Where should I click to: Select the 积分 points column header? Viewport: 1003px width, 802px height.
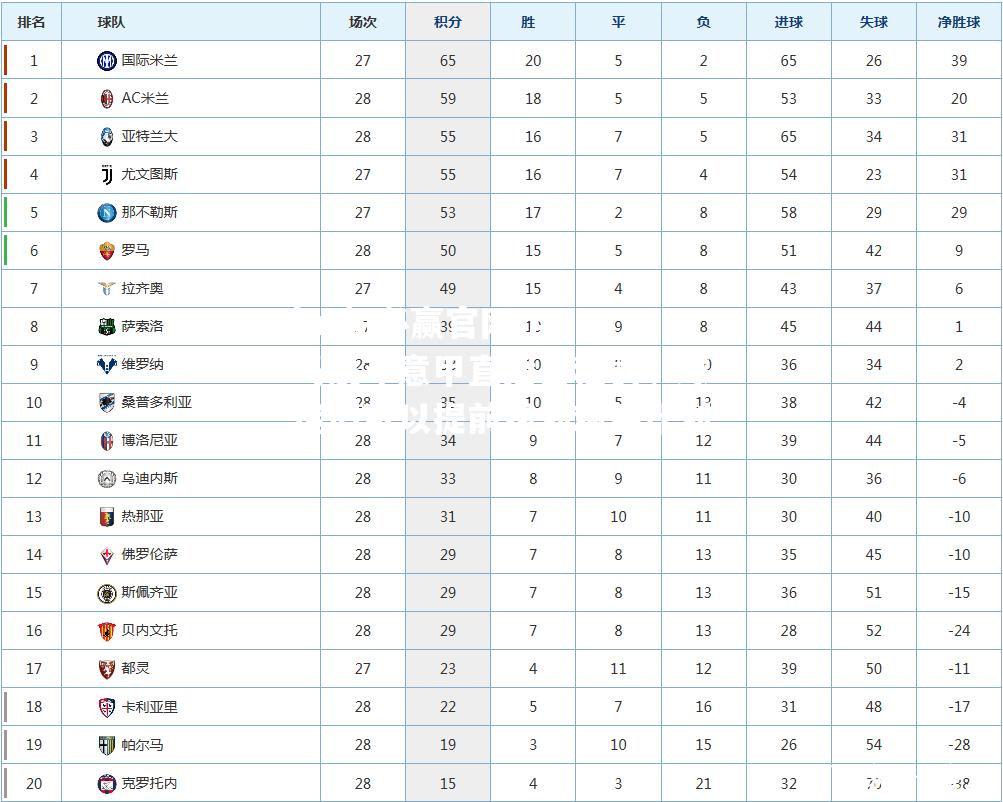point(448,22)
